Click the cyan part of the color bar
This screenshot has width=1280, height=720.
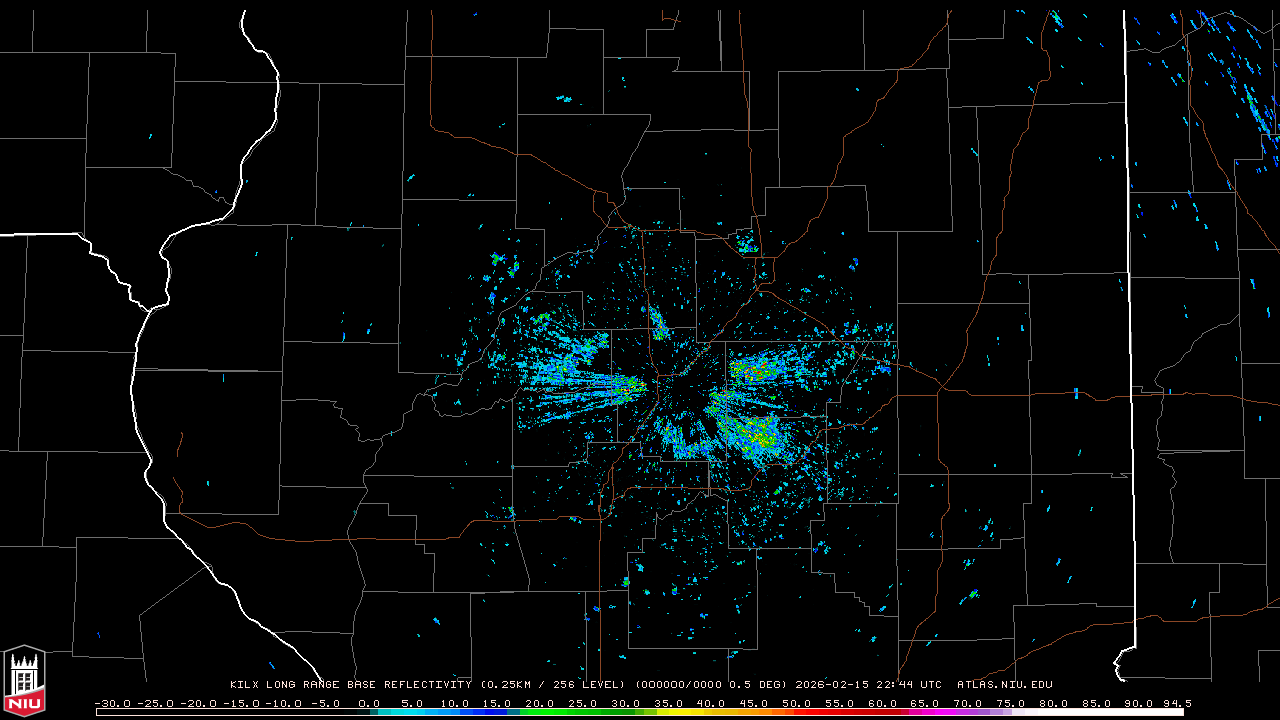[x=400, y=713]
